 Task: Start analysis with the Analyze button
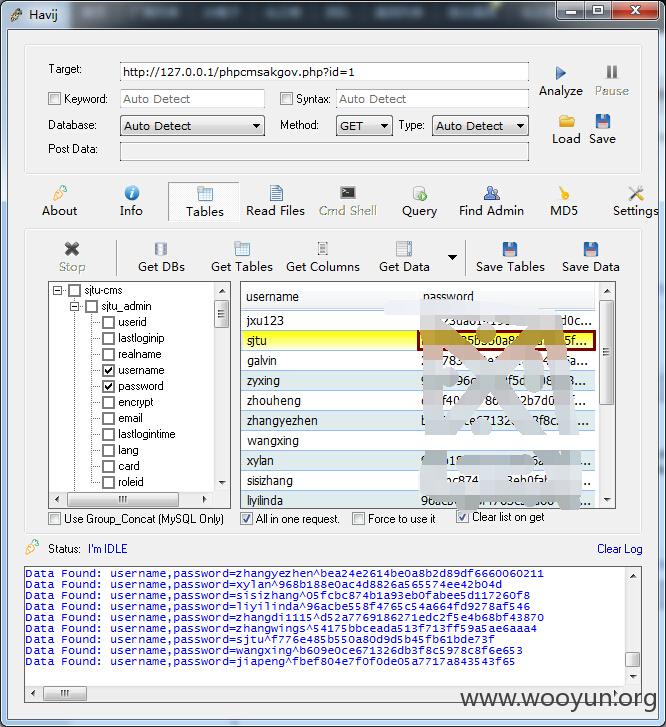(560, 81)
